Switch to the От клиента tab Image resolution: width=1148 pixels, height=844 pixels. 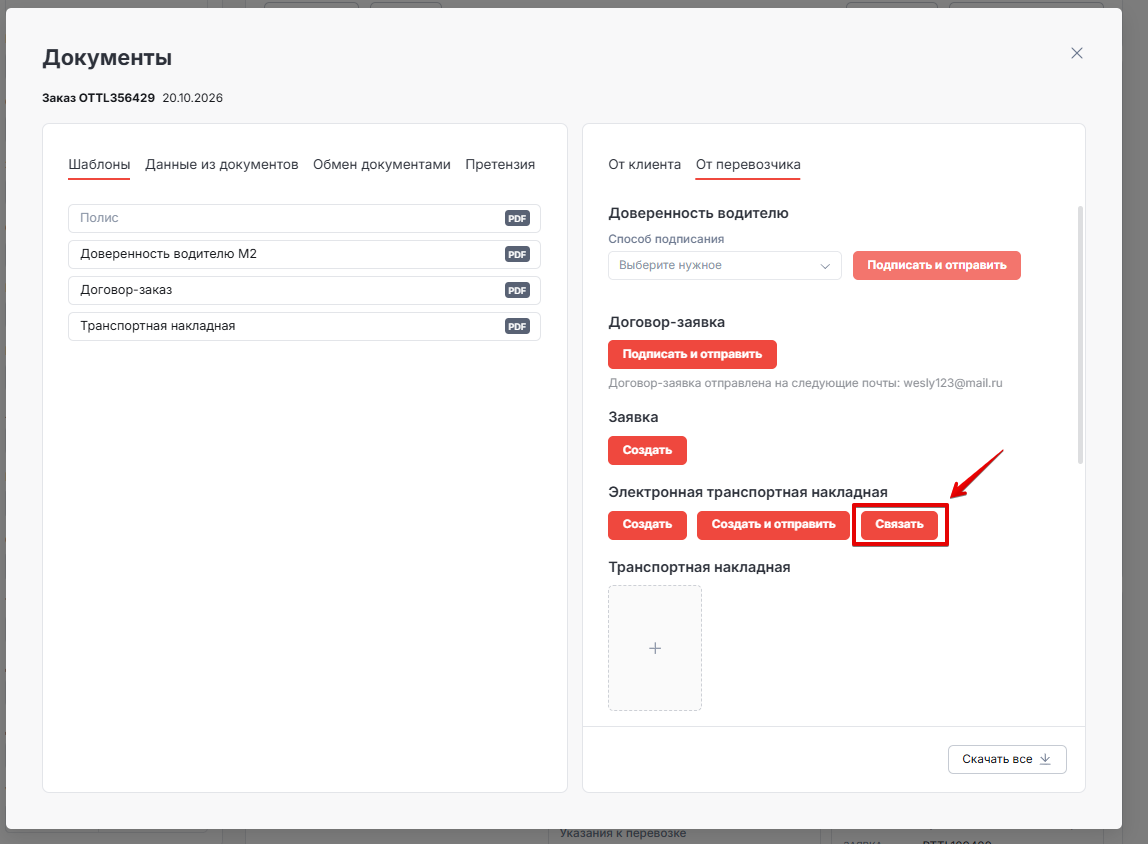(x=644, y=165)
